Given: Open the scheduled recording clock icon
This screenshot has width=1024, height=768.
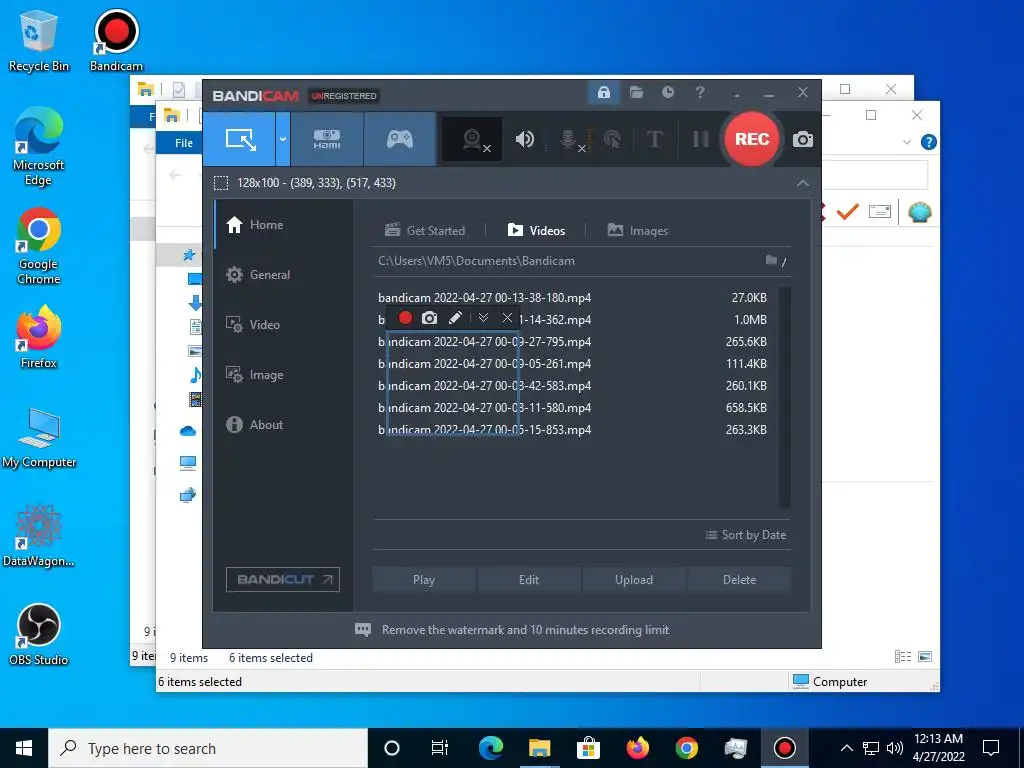Looking at the screenshot, I should point(667,92).
